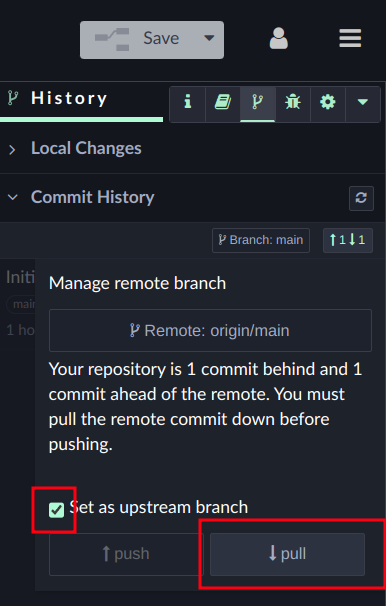
Task: Click the Branch: main selector
Action: coord(261,240)
